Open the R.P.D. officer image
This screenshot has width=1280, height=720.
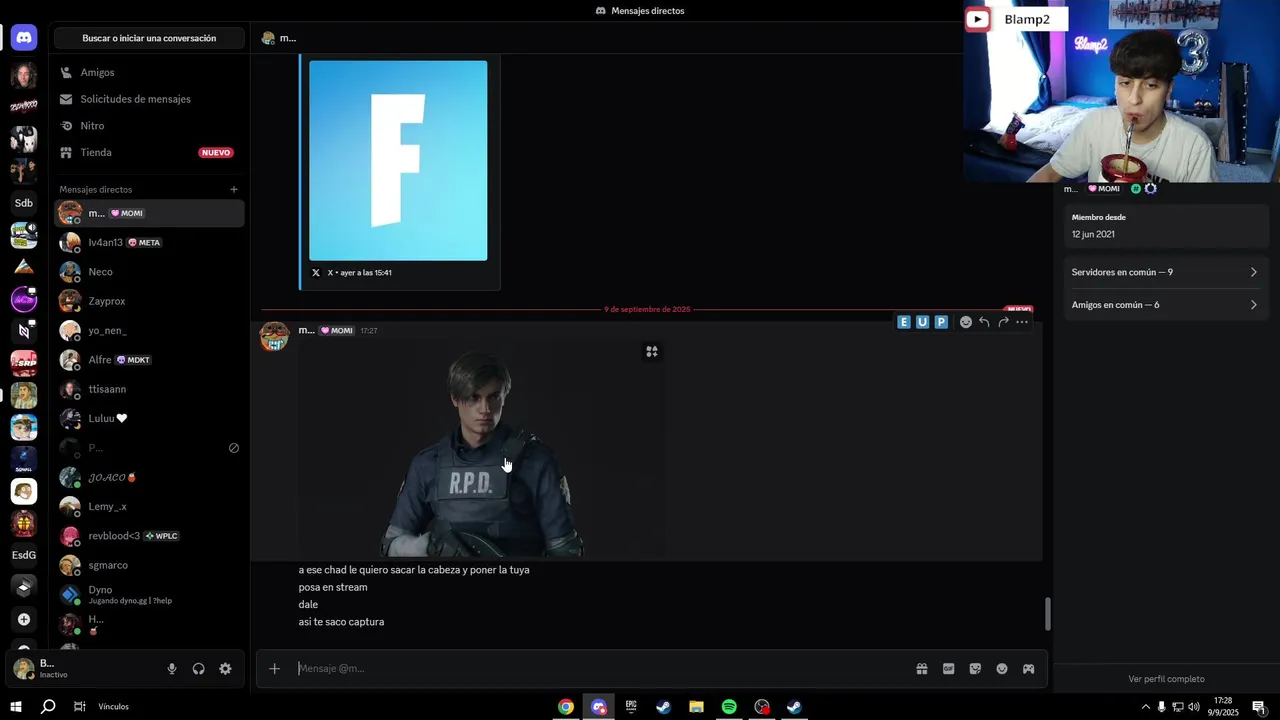tap(483, 449)
